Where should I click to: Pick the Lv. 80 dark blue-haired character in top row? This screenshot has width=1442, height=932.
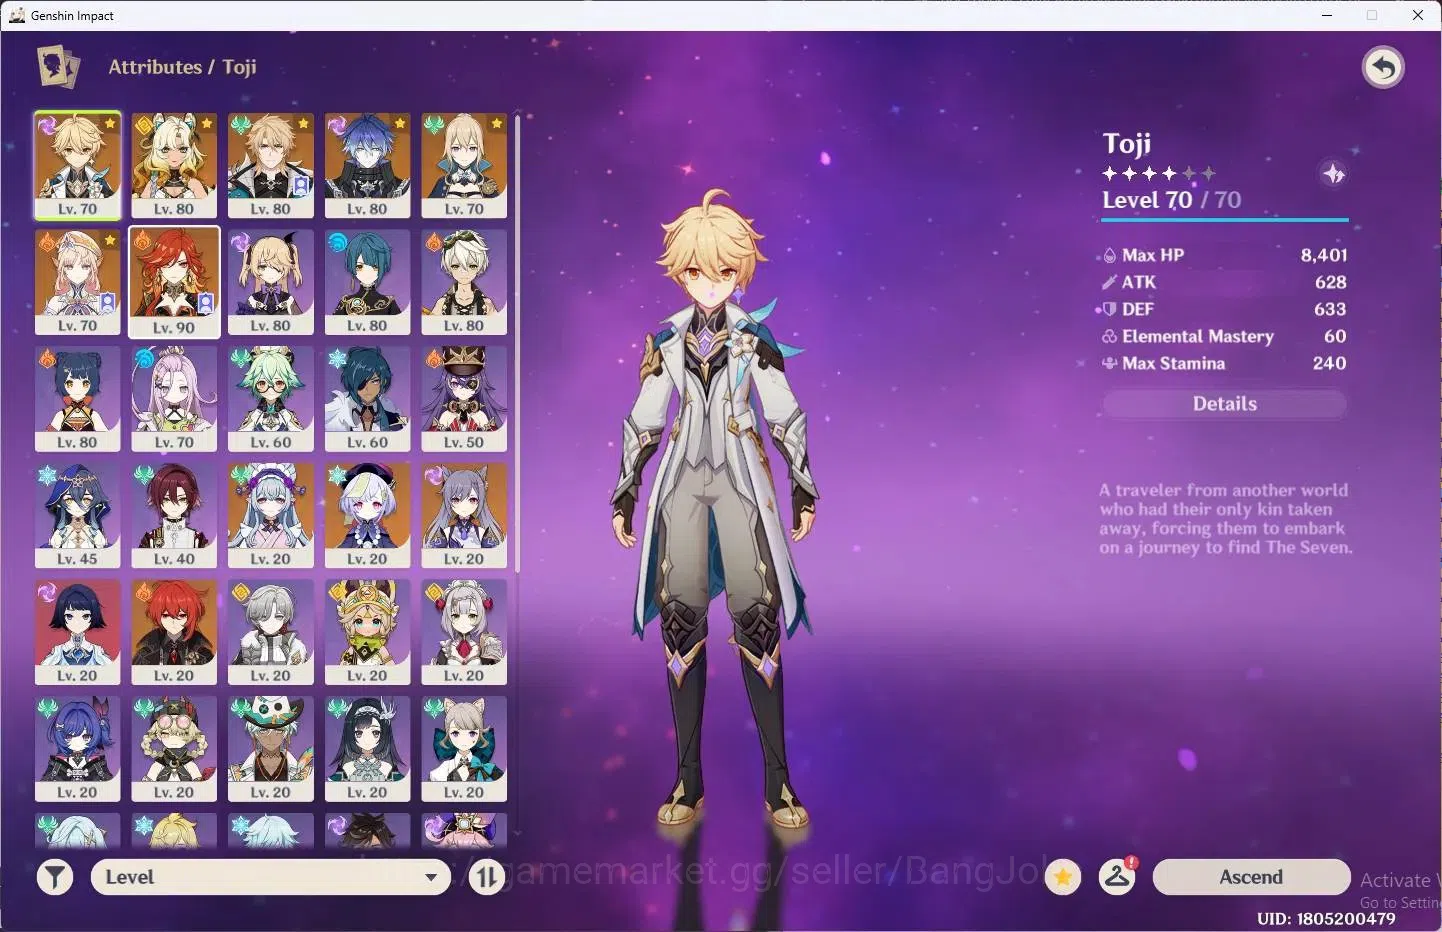(x=367, y=165)
